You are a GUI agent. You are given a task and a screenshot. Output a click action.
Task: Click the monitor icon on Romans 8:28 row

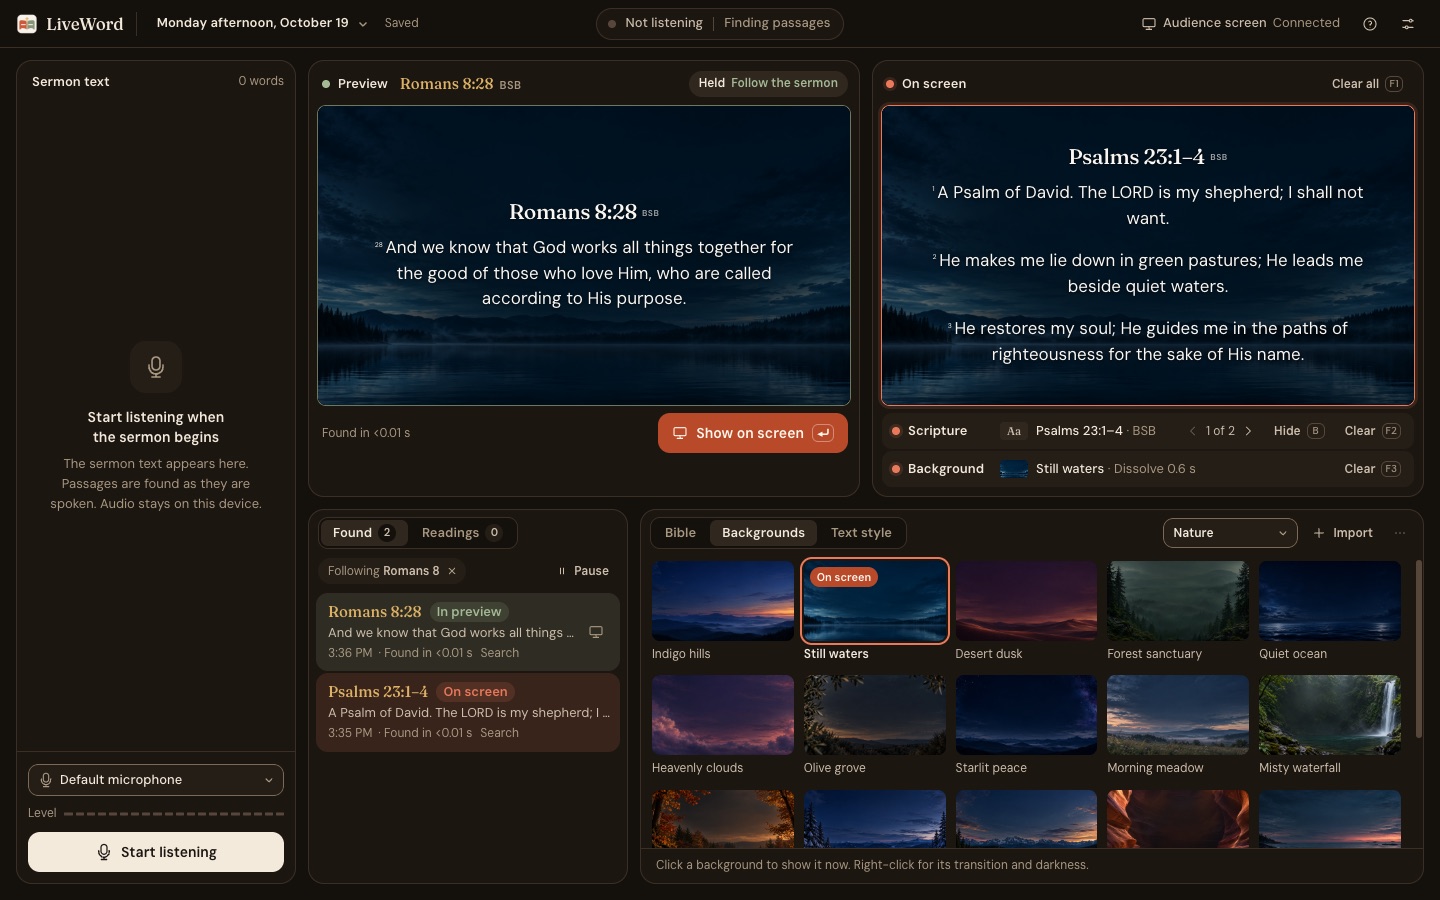pos(596,632)
